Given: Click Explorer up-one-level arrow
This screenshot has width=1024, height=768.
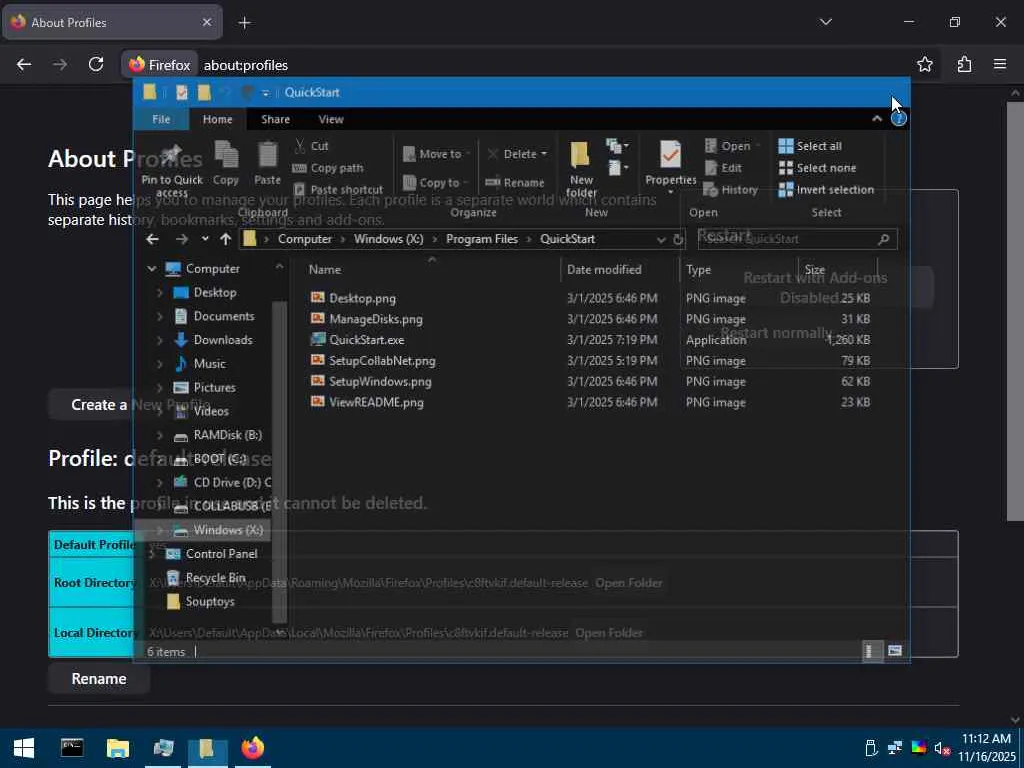Looking at the screenshot, I should click(x=226, y=240).
